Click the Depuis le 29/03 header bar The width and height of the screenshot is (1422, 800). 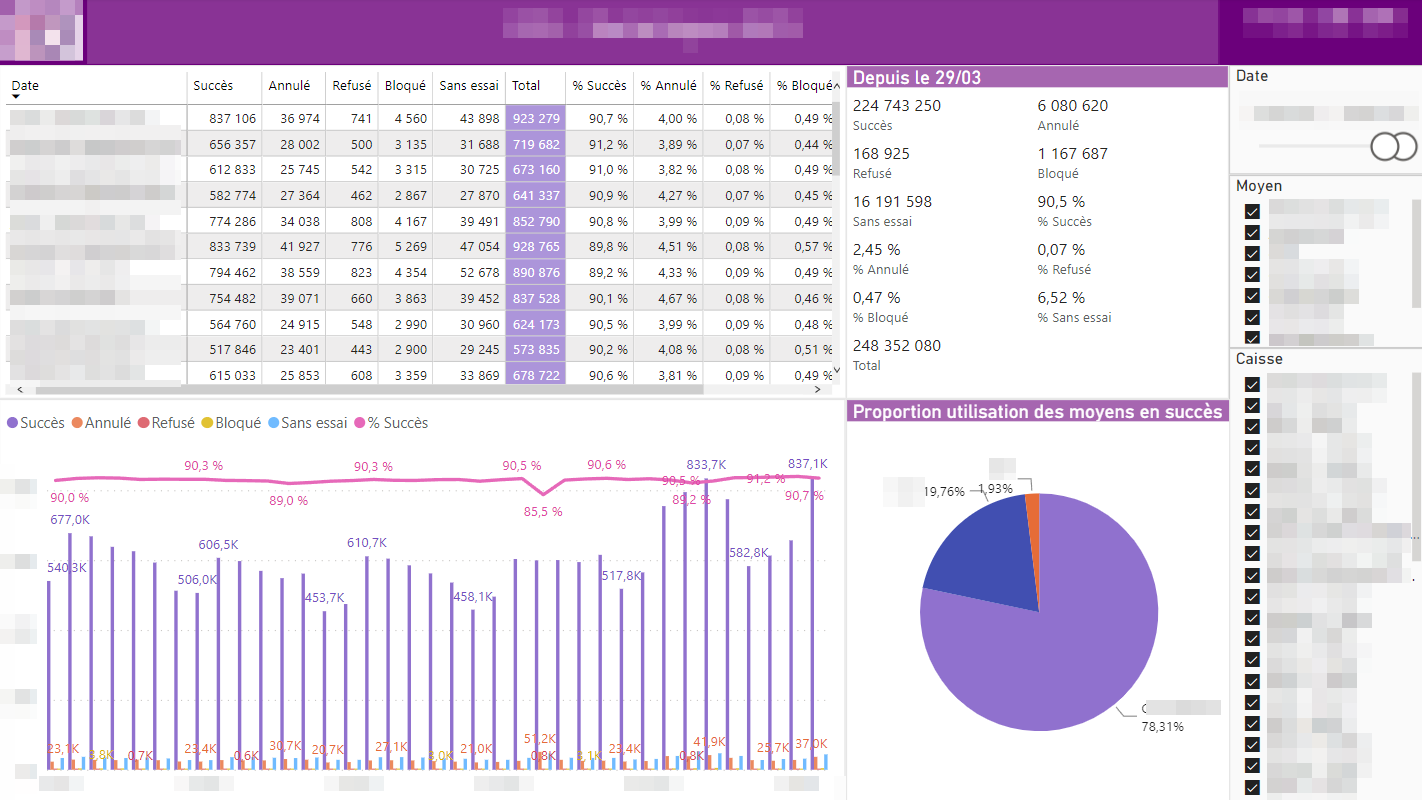tap(1036, 77)
